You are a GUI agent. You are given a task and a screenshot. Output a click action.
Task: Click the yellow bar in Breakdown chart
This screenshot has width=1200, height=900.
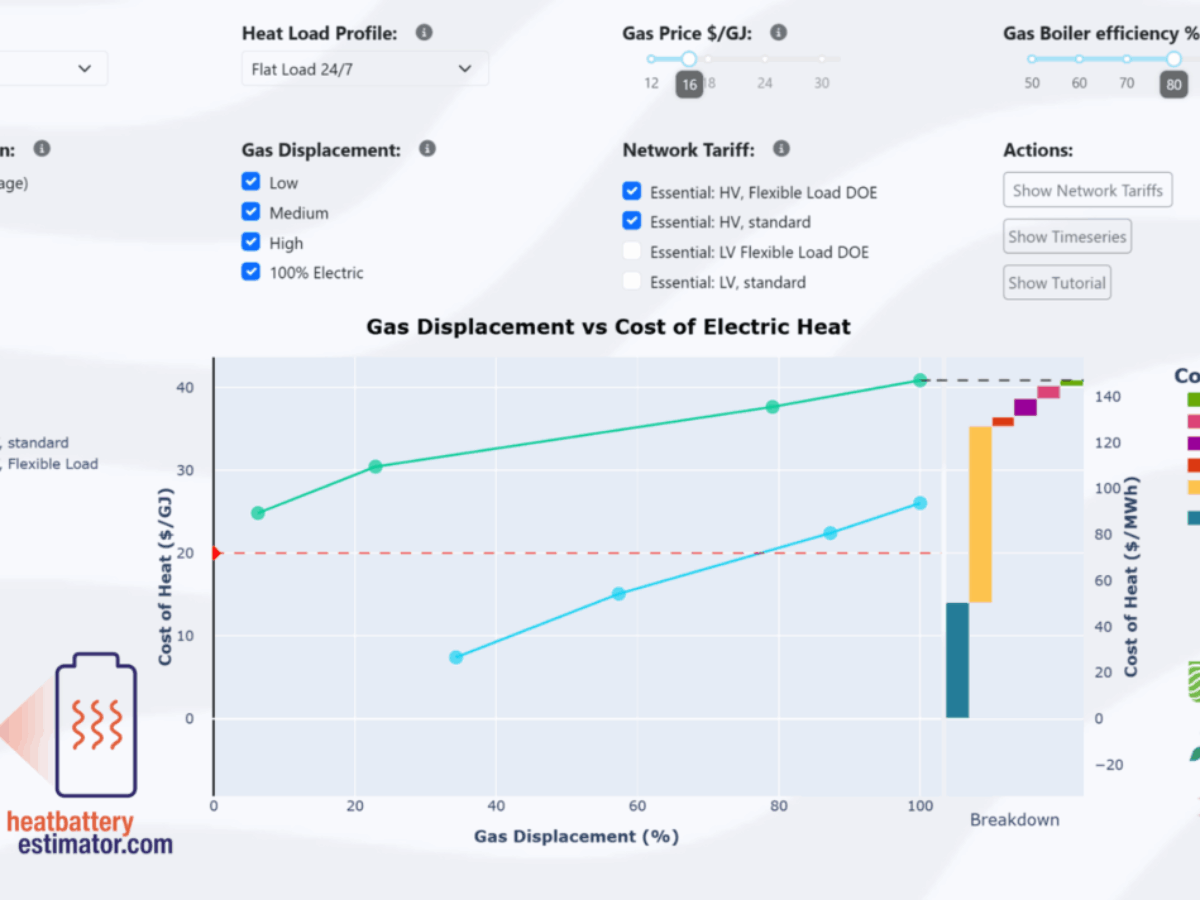point(980,514)
